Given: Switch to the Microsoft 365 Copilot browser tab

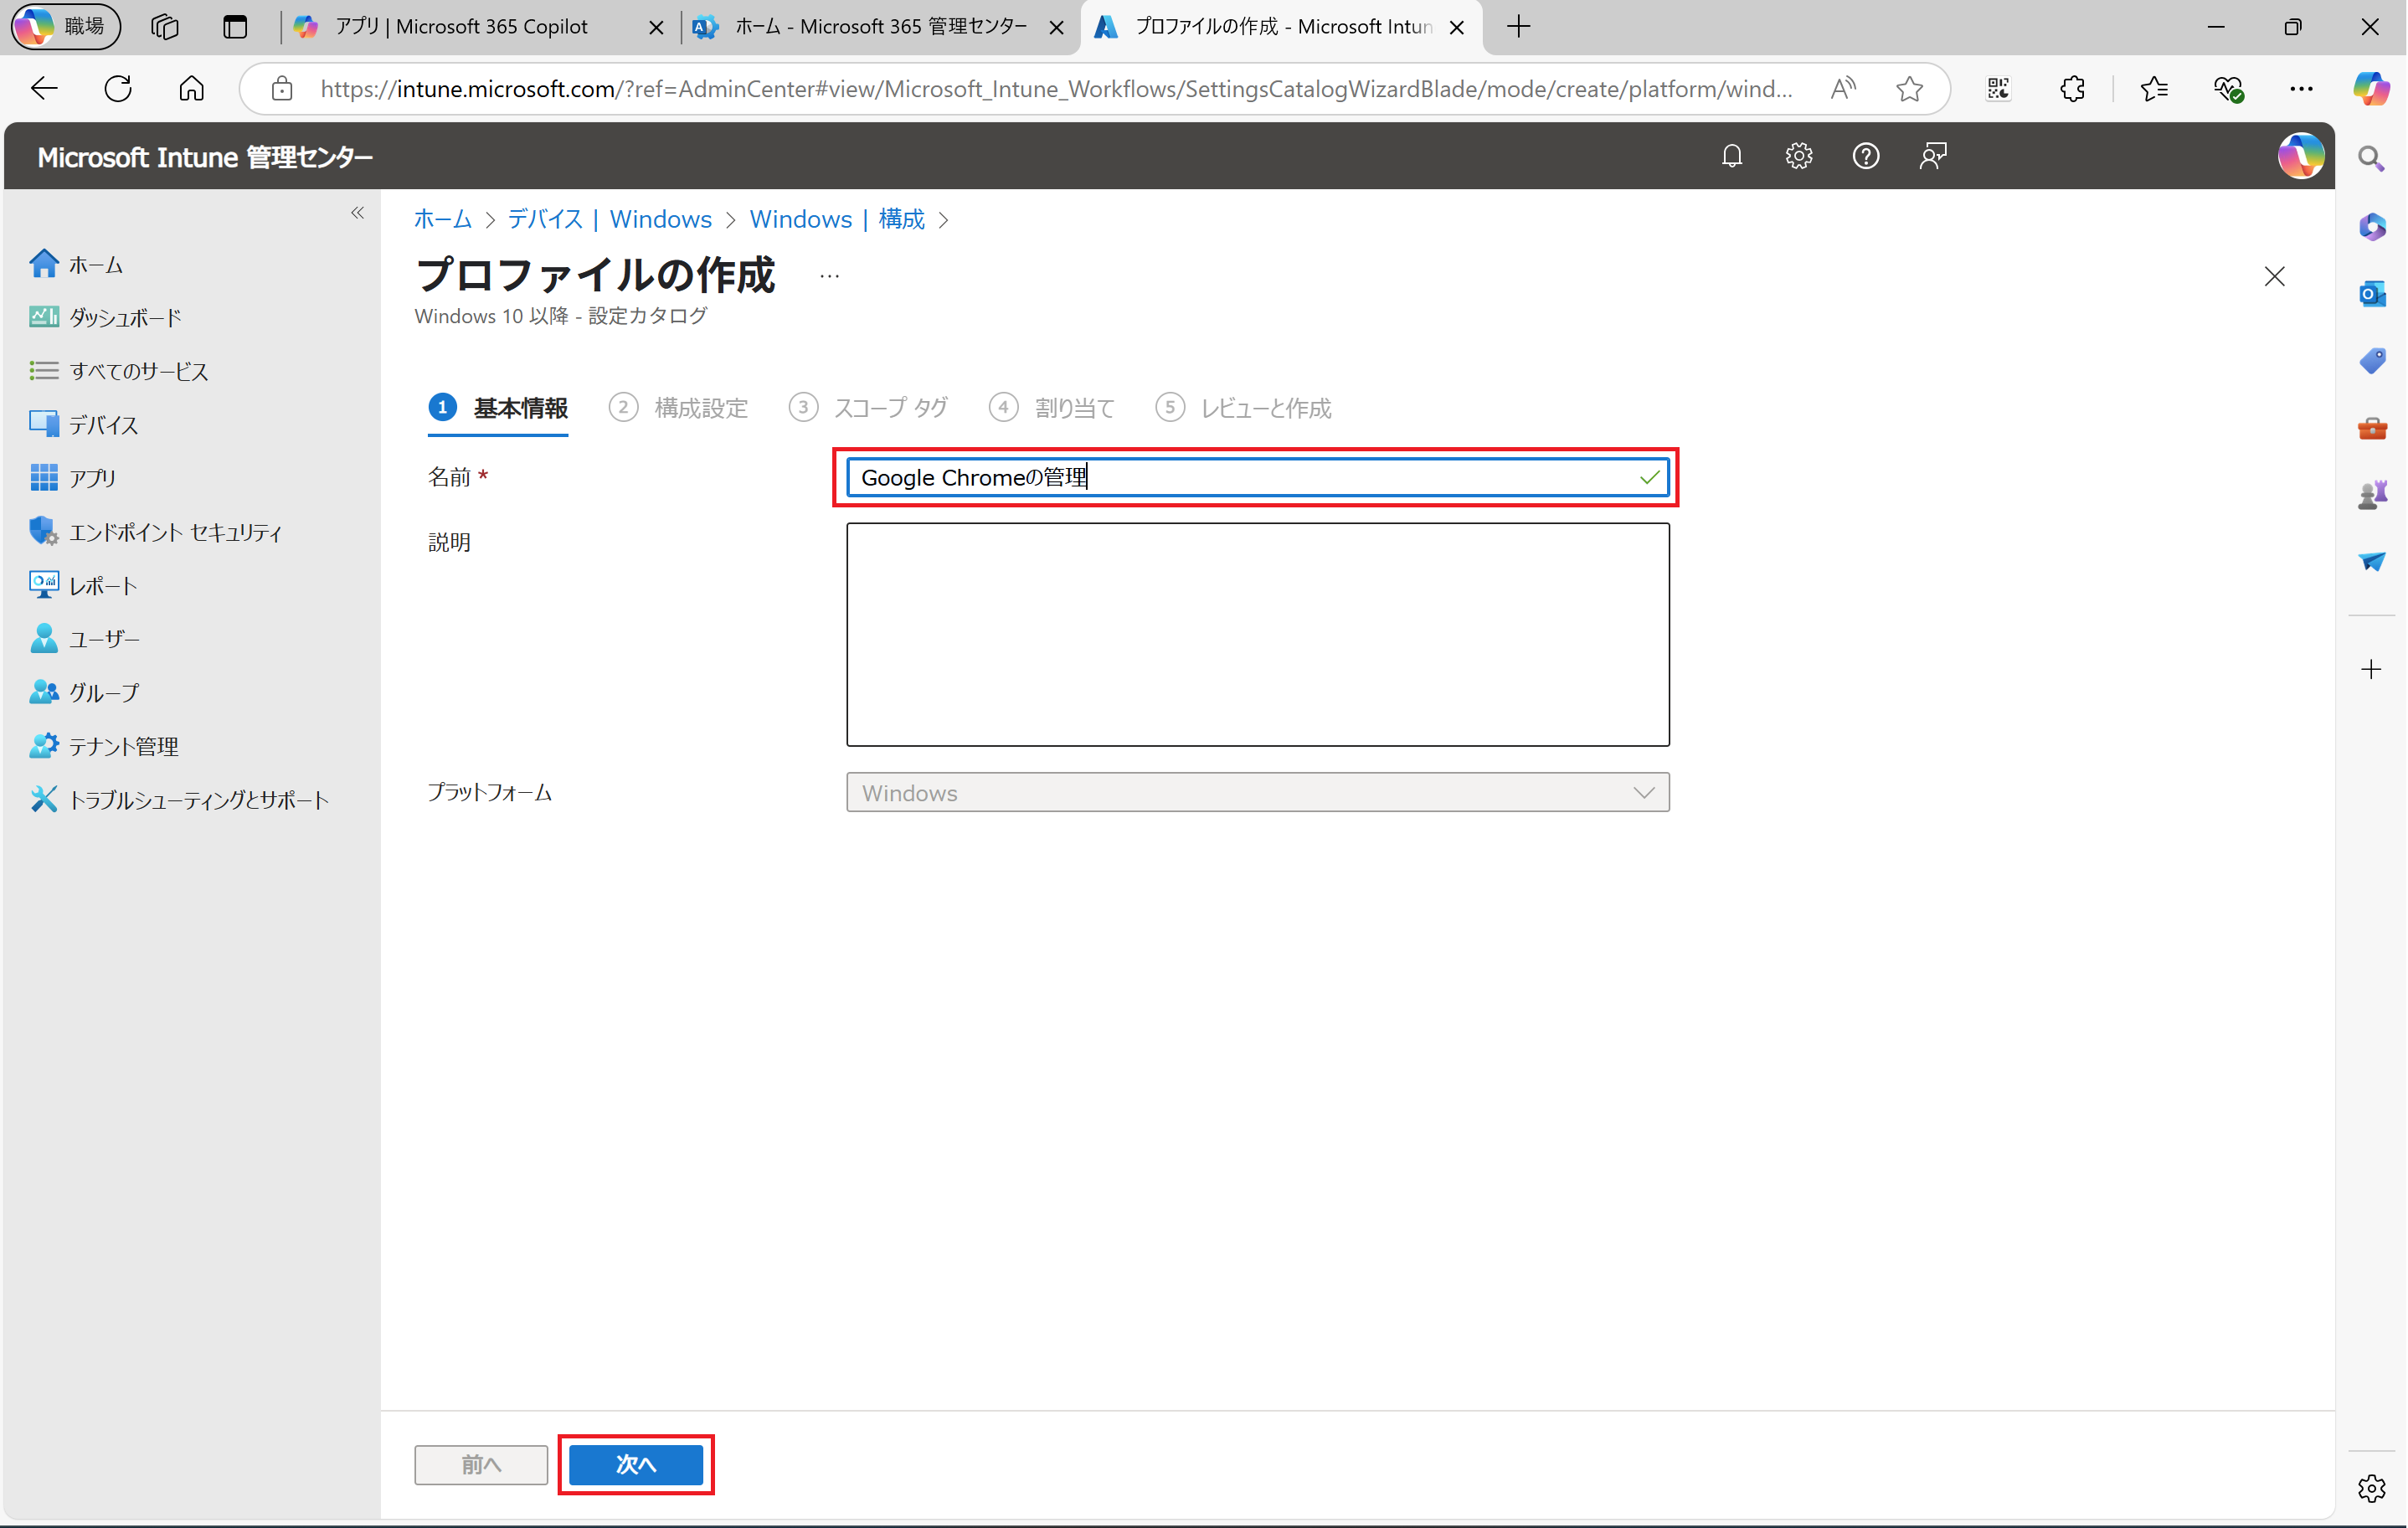Looking at the screenshot, I should pyautogui.click(x=461, y=27).
